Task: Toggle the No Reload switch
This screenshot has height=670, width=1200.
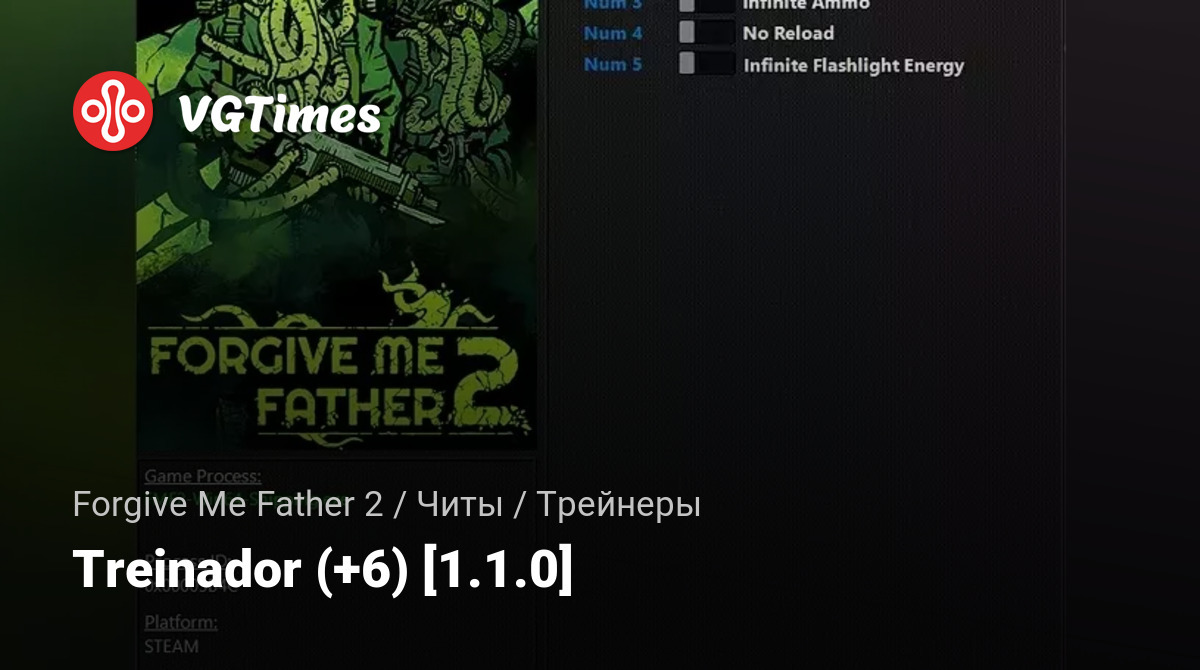Action: tap(706, 33)
